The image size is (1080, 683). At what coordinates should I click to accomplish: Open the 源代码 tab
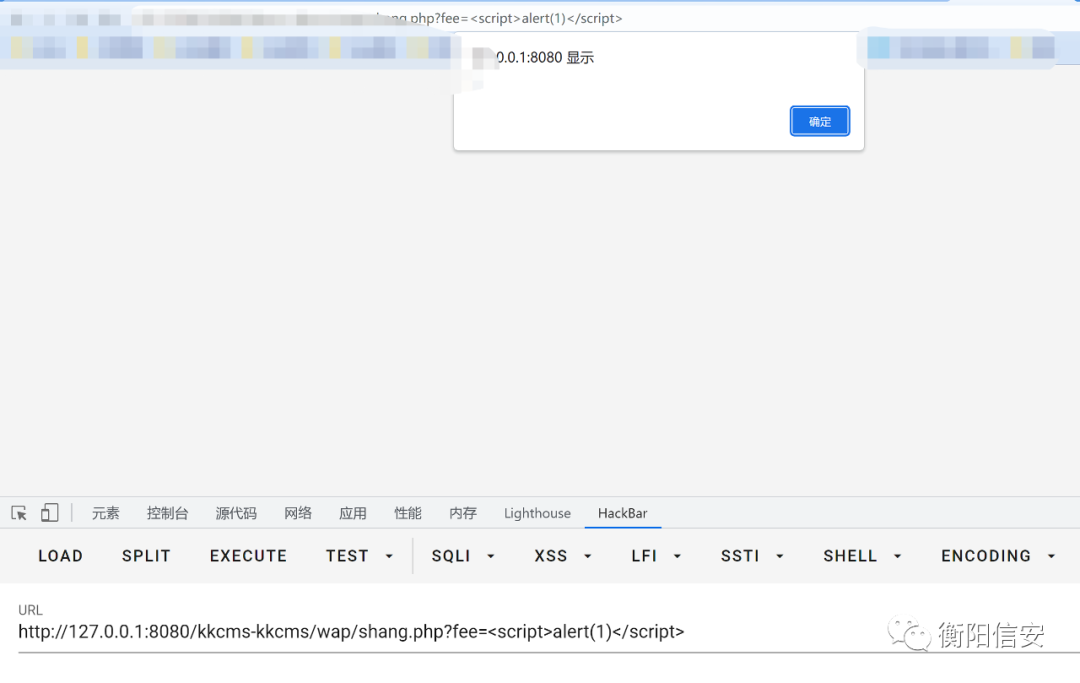point(236,513)
